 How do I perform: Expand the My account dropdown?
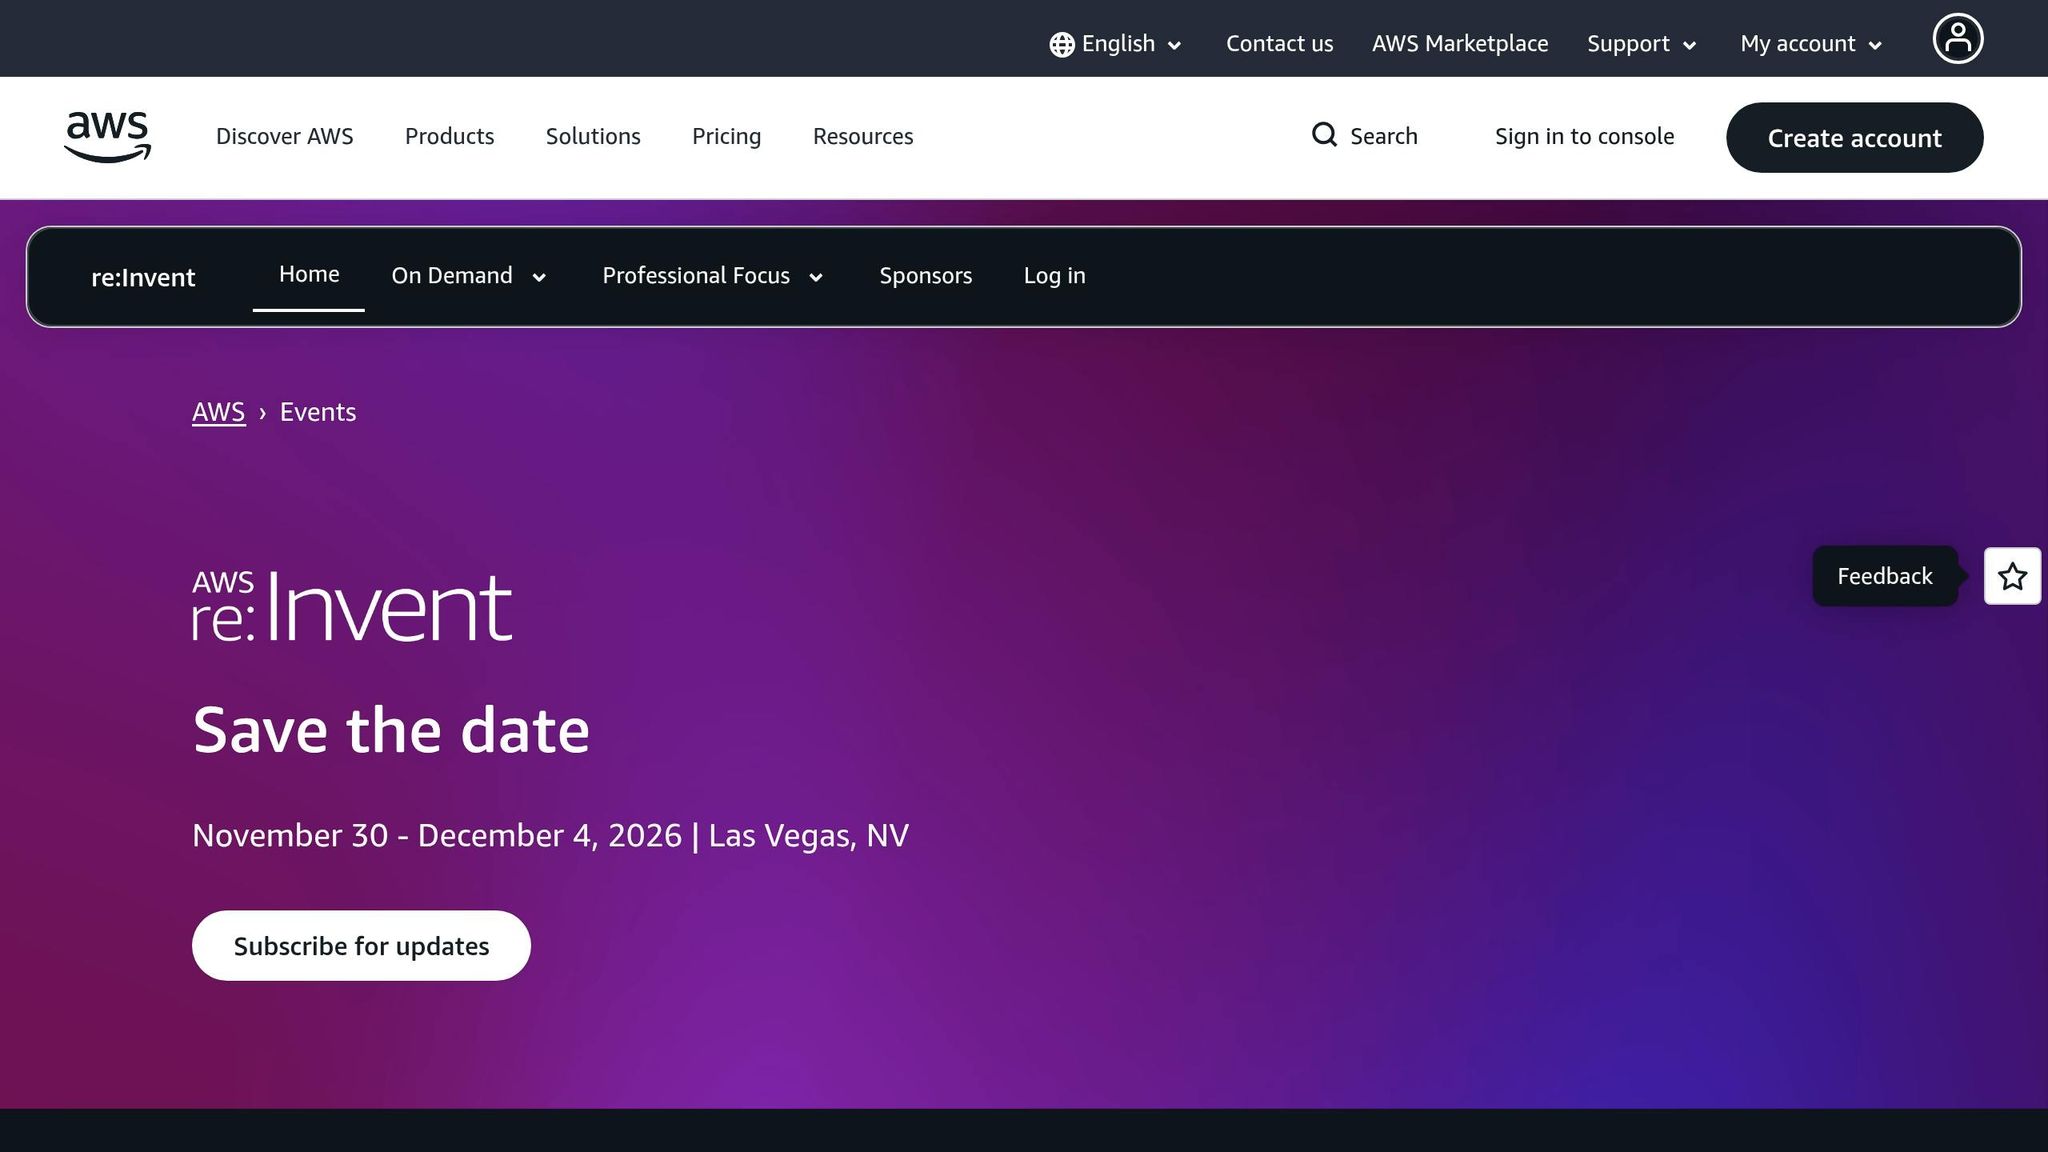pyautogui.click(x=1809, y=44)
